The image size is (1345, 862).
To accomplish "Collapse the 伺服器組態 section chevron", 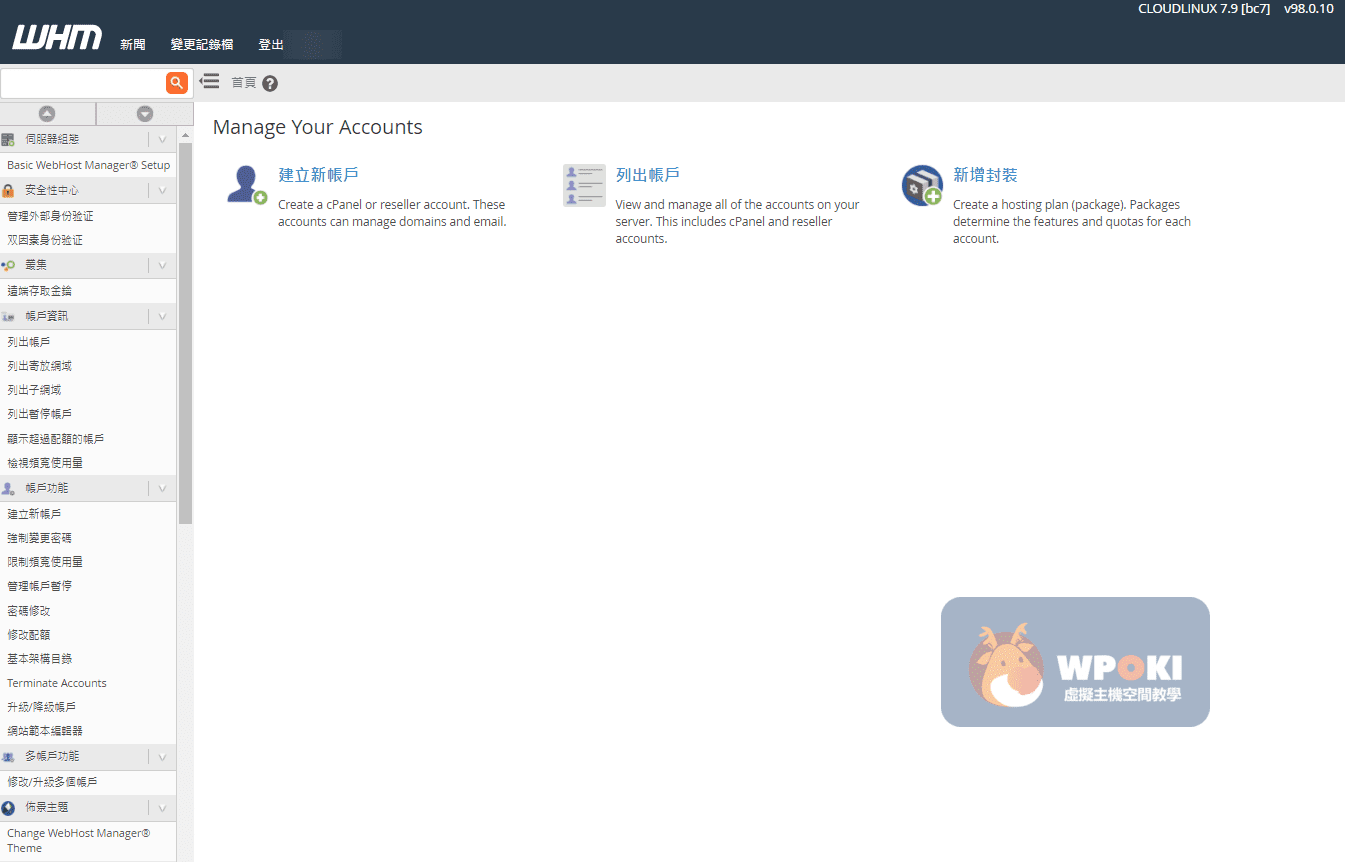I will click(162, 140).
